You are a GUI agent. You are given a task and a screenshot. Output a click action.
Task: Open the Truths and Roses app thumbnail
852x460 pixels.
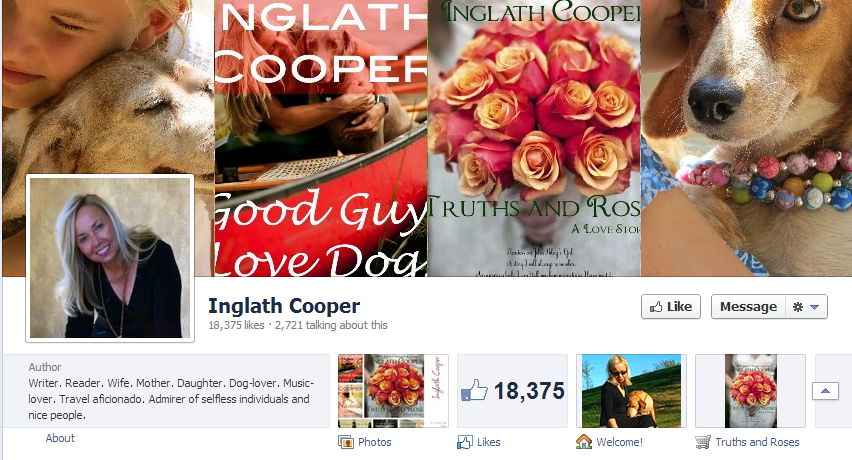750,391
